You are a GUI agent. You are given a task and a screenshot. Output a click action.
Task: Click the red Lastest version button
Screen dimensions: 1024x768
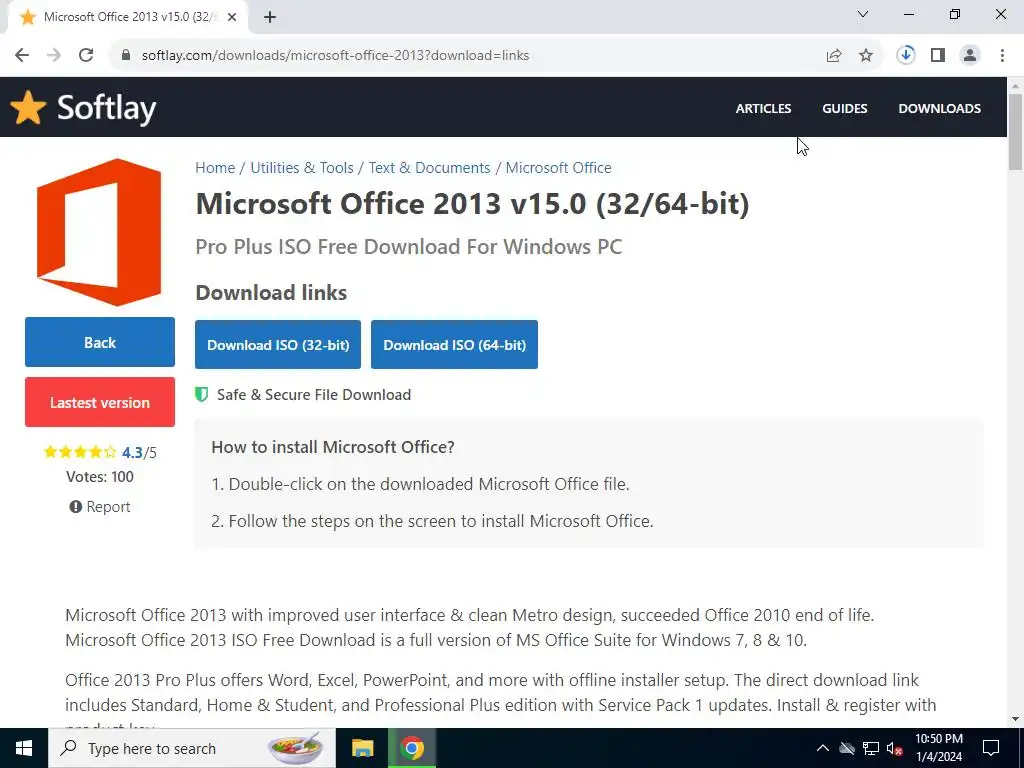point(100,402)
